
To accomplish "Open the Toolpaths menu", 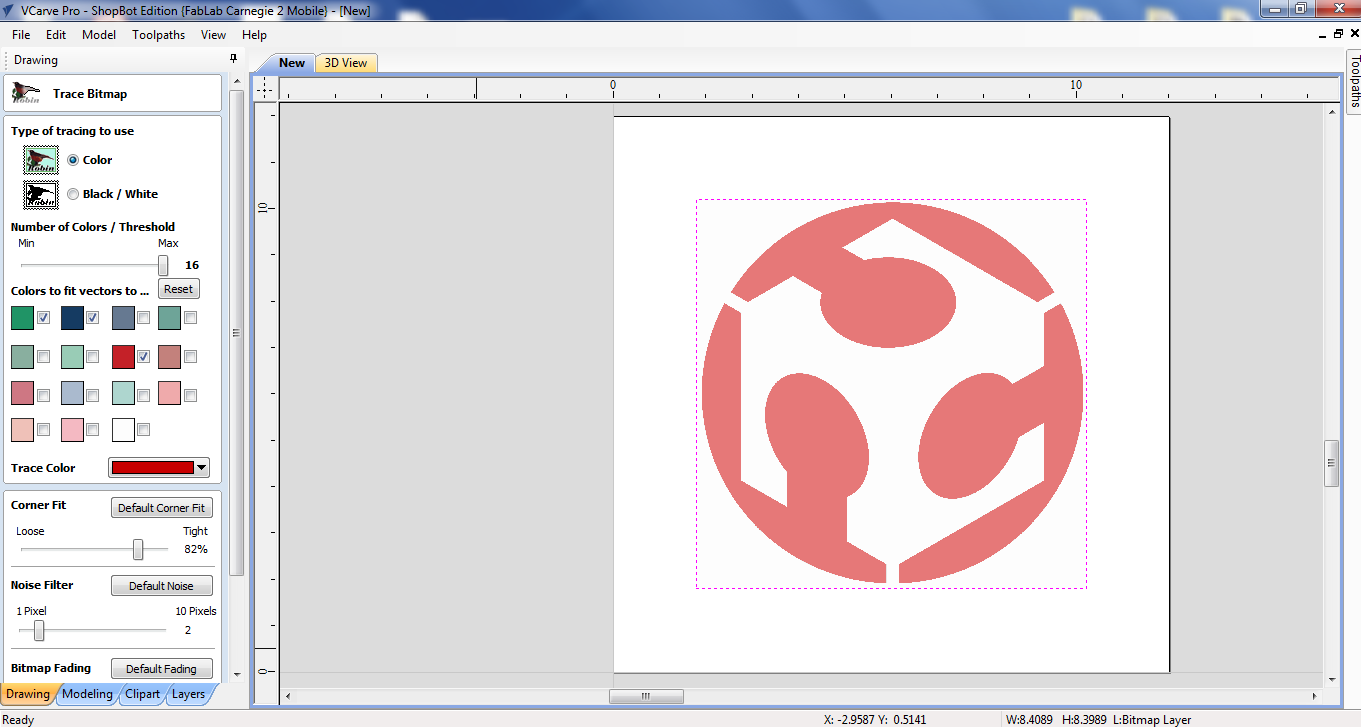I will (x=159, y=34).
